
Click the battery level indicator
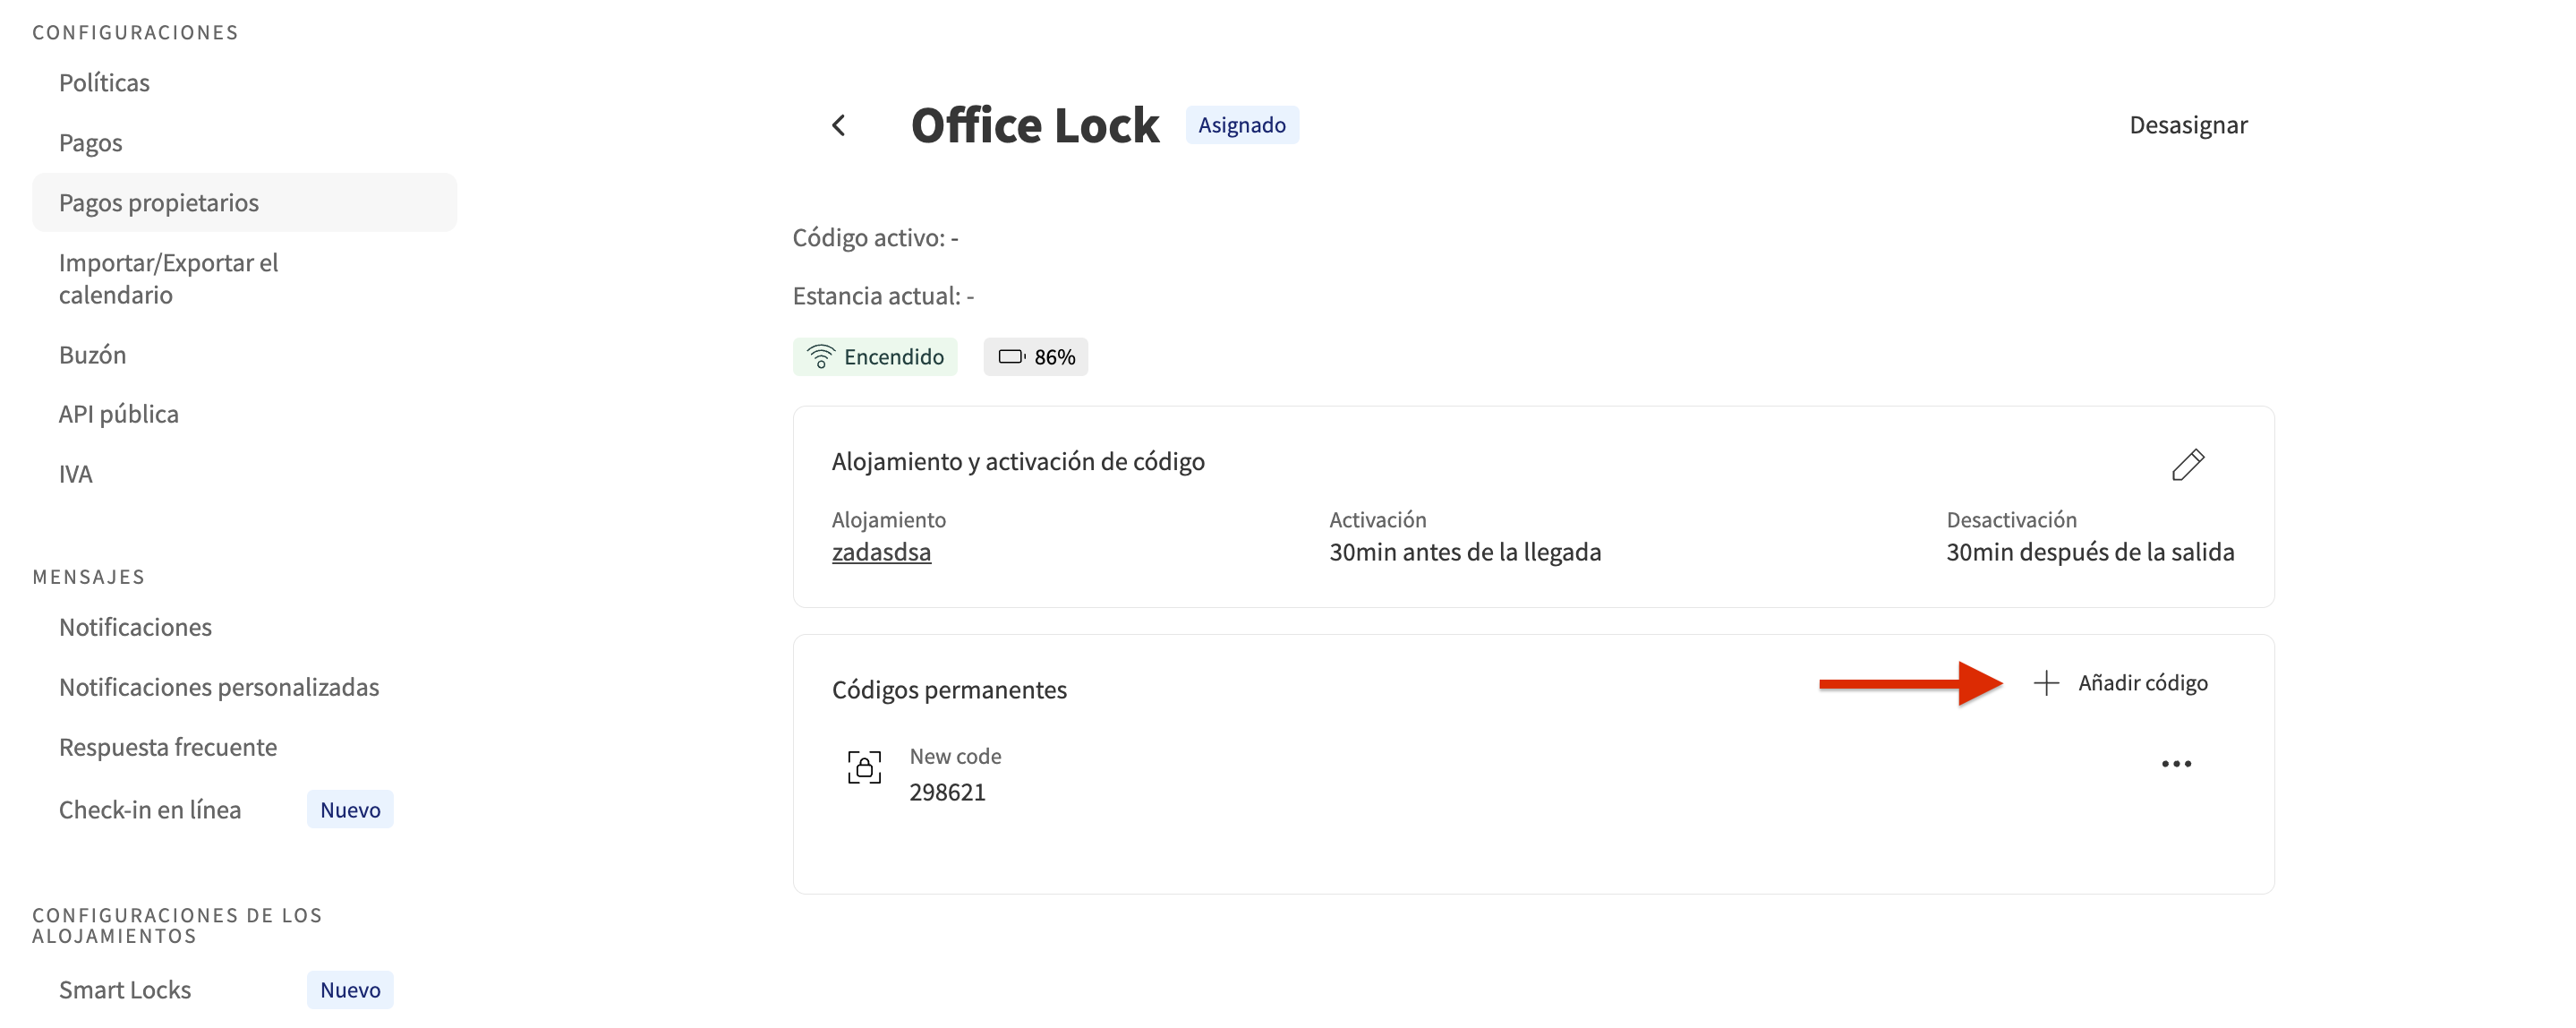(1036, 356)
